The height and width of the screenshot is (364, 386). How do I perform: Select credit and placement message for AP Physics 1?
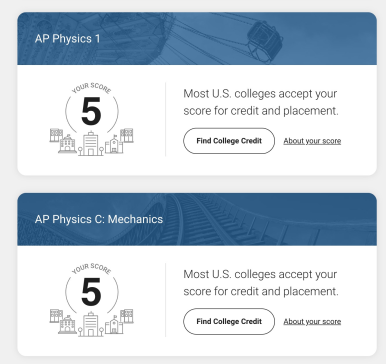coord(261,102)
